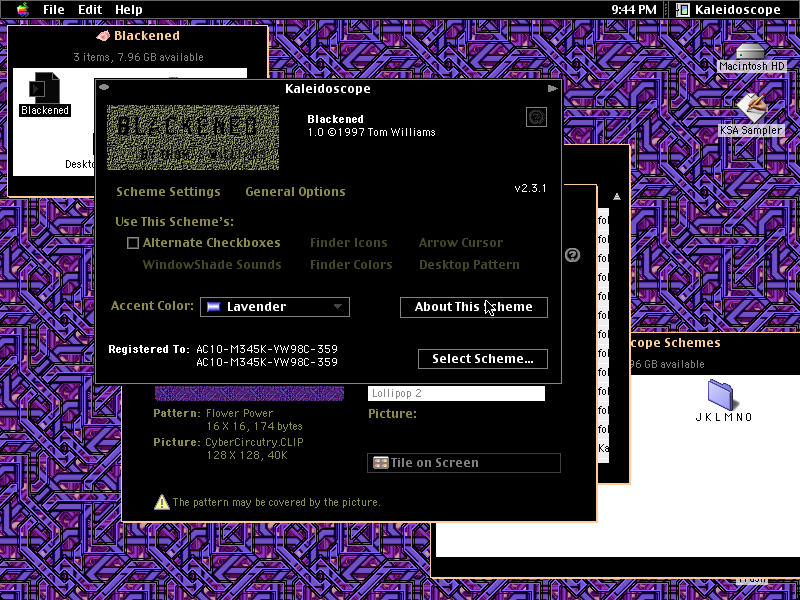The image size is (800, 600).
Task: Open the Kaleidoscope application menu in the menu bar
Action: pos(729,10)
